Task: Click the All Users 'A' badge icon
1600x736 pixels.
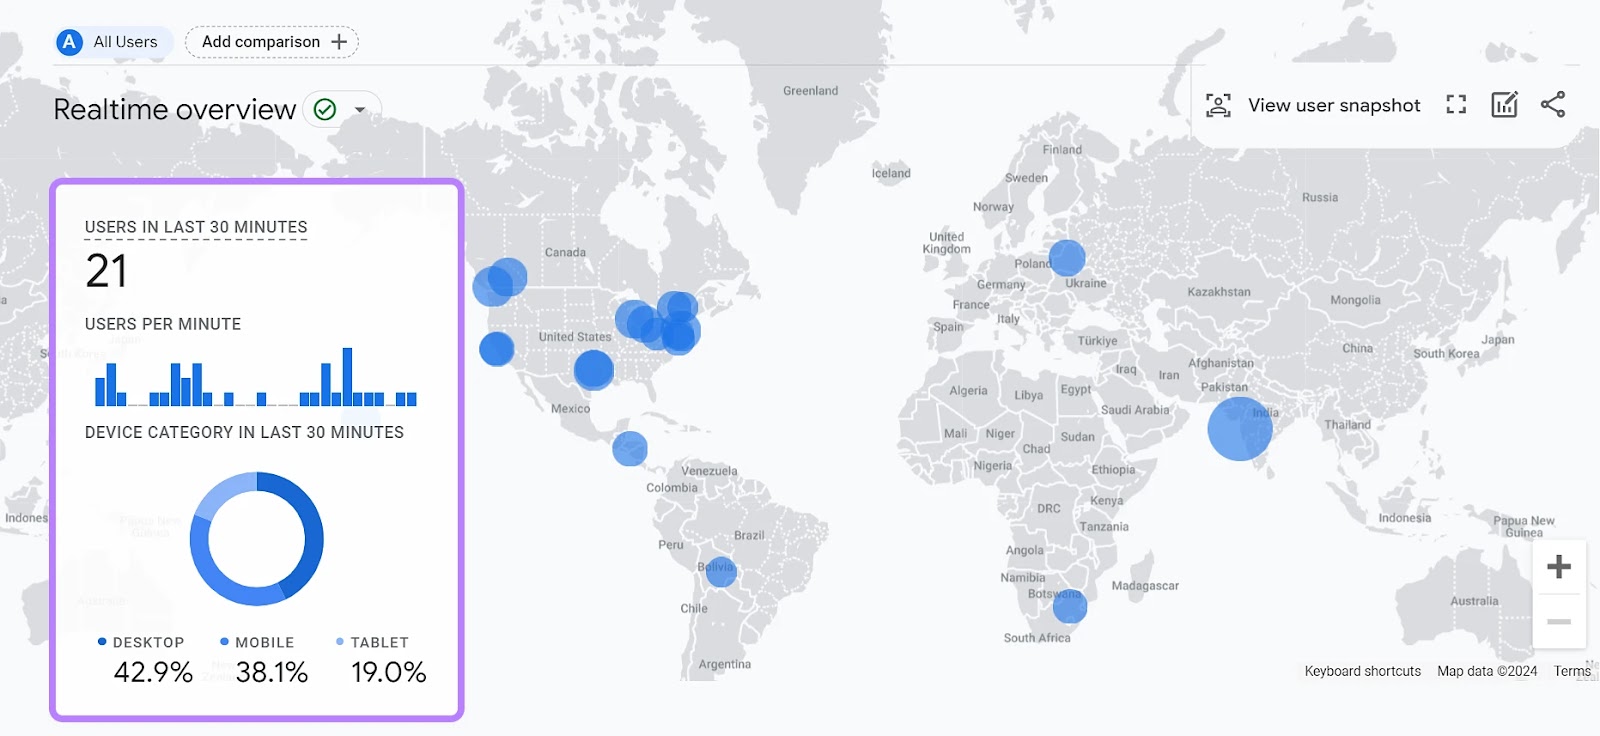Action: tap(69, 42)
